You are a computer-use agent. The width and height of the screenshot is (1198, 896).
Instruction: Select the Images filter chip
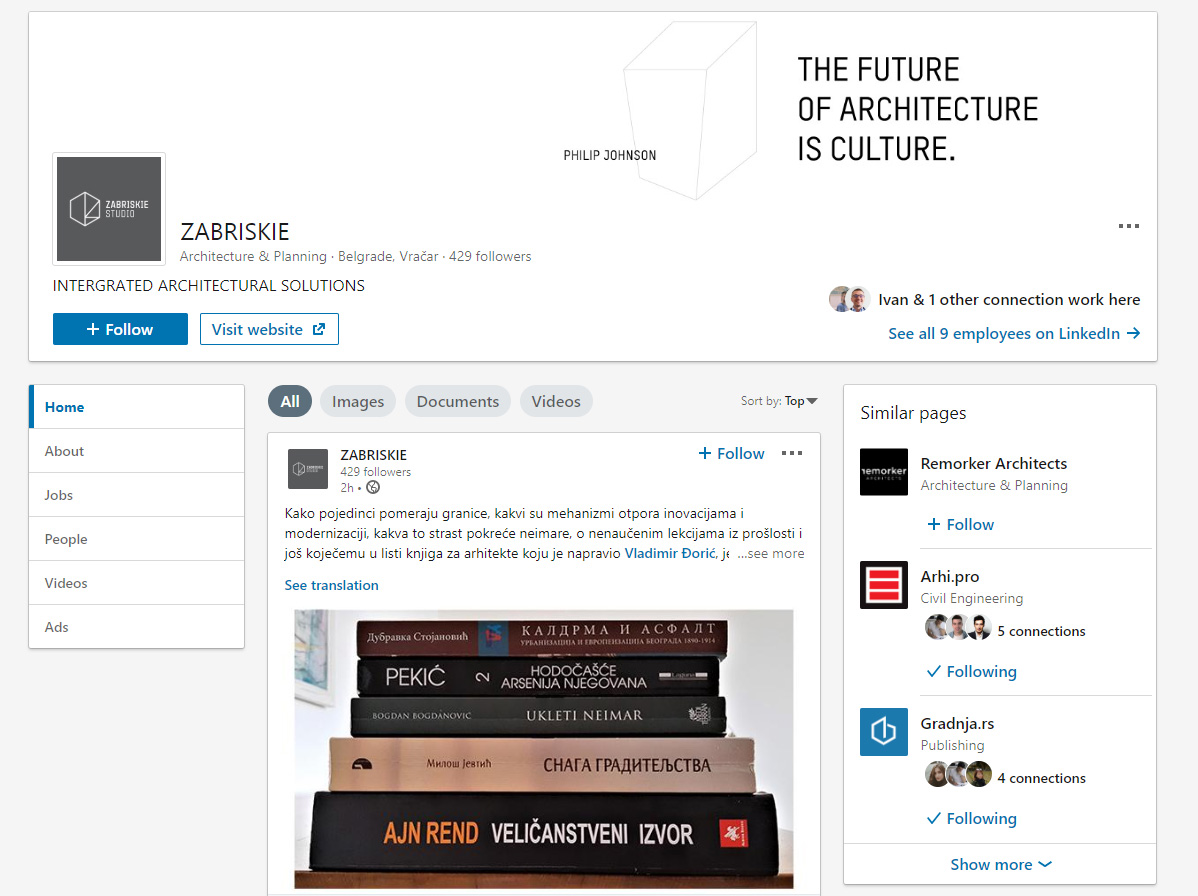(358, 402)
